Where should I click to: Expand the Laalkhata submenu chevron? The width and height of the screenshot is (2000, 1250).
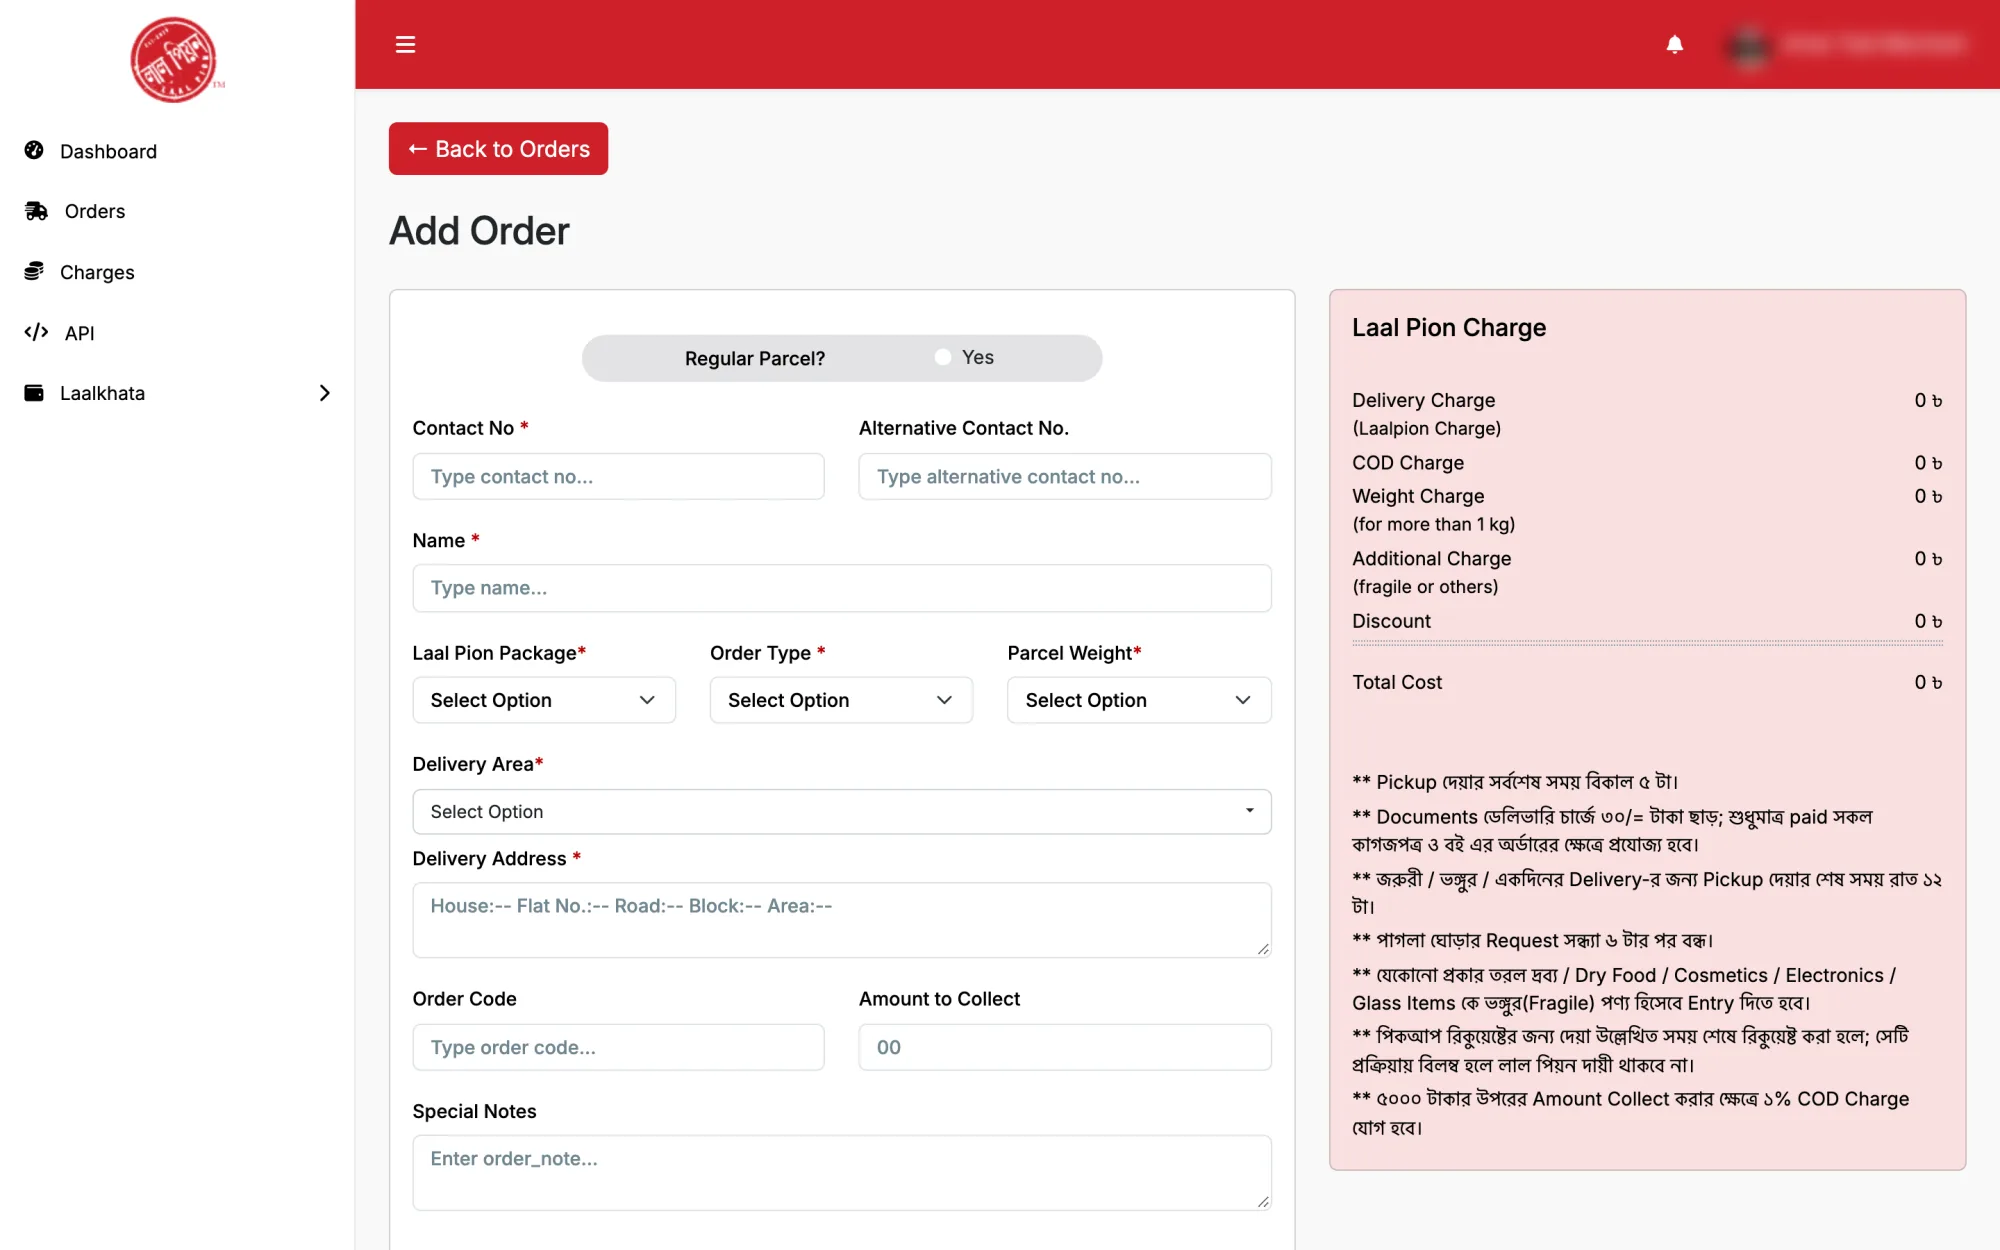point(324,393)
